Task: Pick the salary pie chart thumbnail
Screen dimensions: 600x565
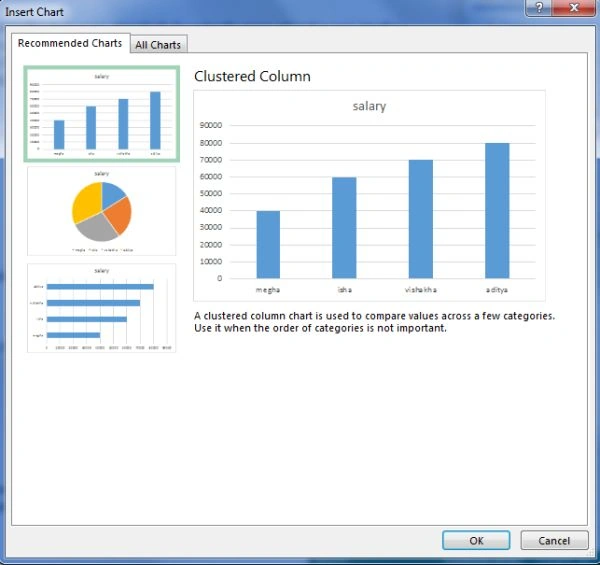Action: pos(101,211)
